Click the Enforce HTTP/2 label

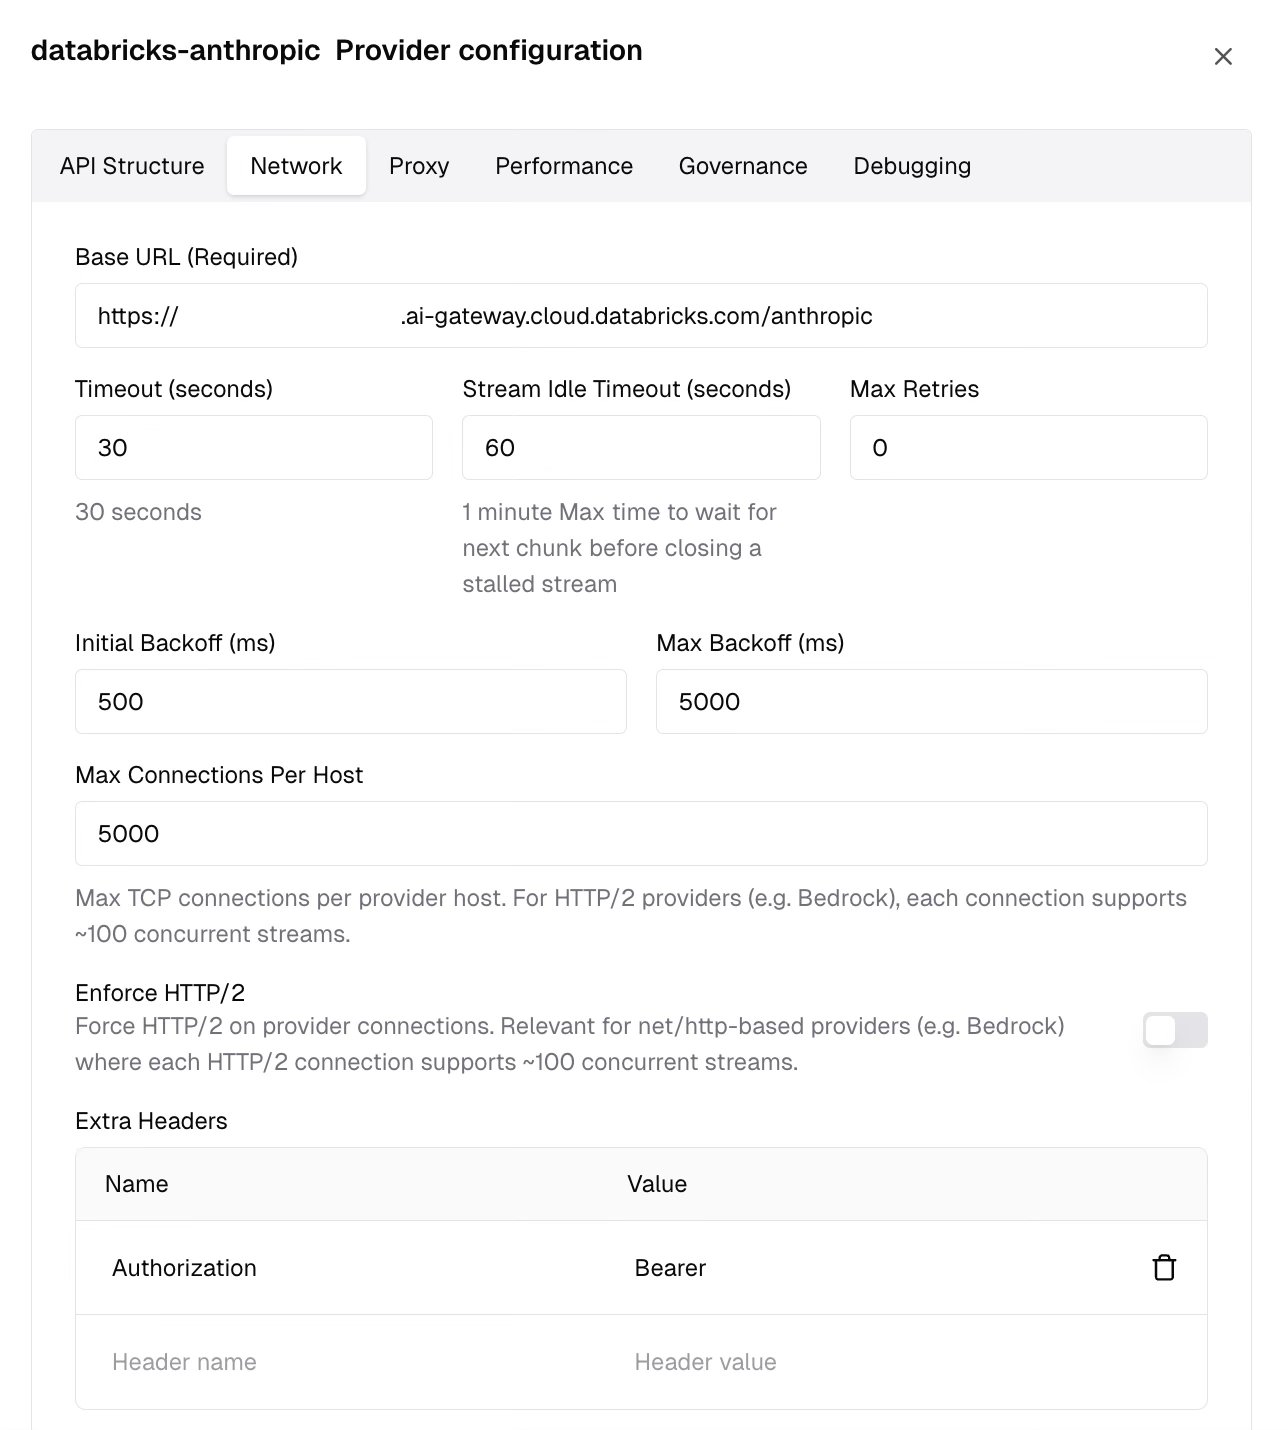(160, 993)
